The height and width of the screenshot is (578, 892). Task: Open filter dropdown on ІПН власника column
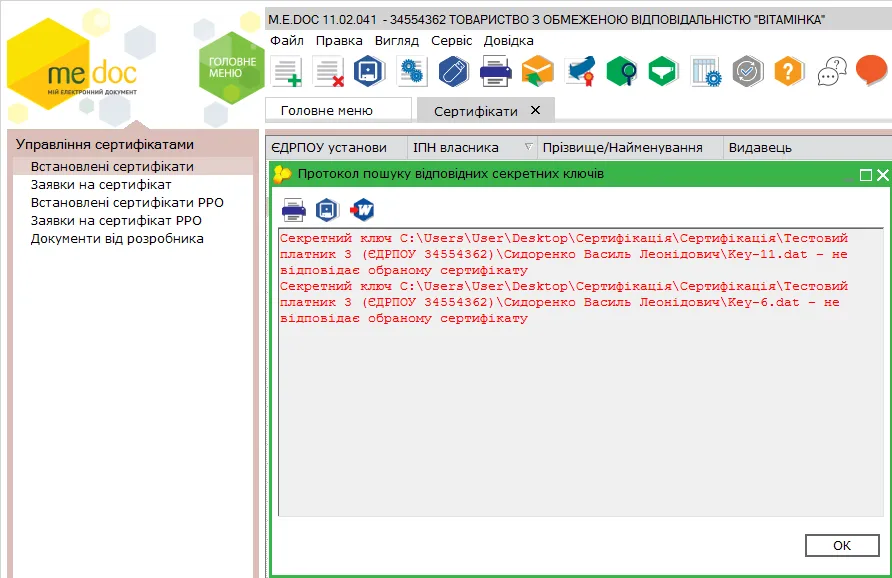(x=528, y=147)
